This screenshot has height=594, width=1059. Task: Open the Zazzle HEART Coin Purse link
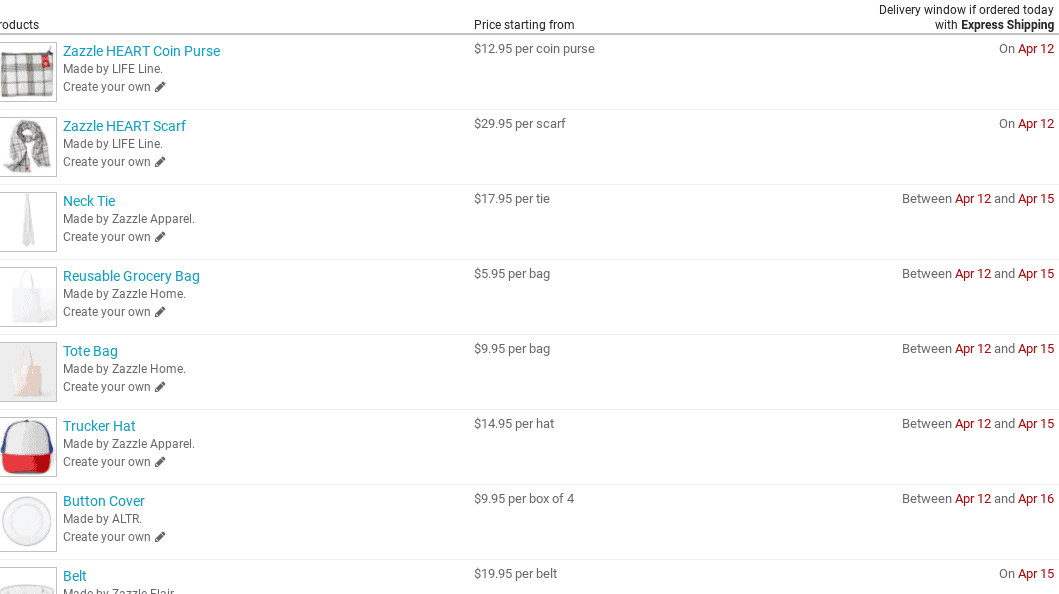click(x=141, y=51)
